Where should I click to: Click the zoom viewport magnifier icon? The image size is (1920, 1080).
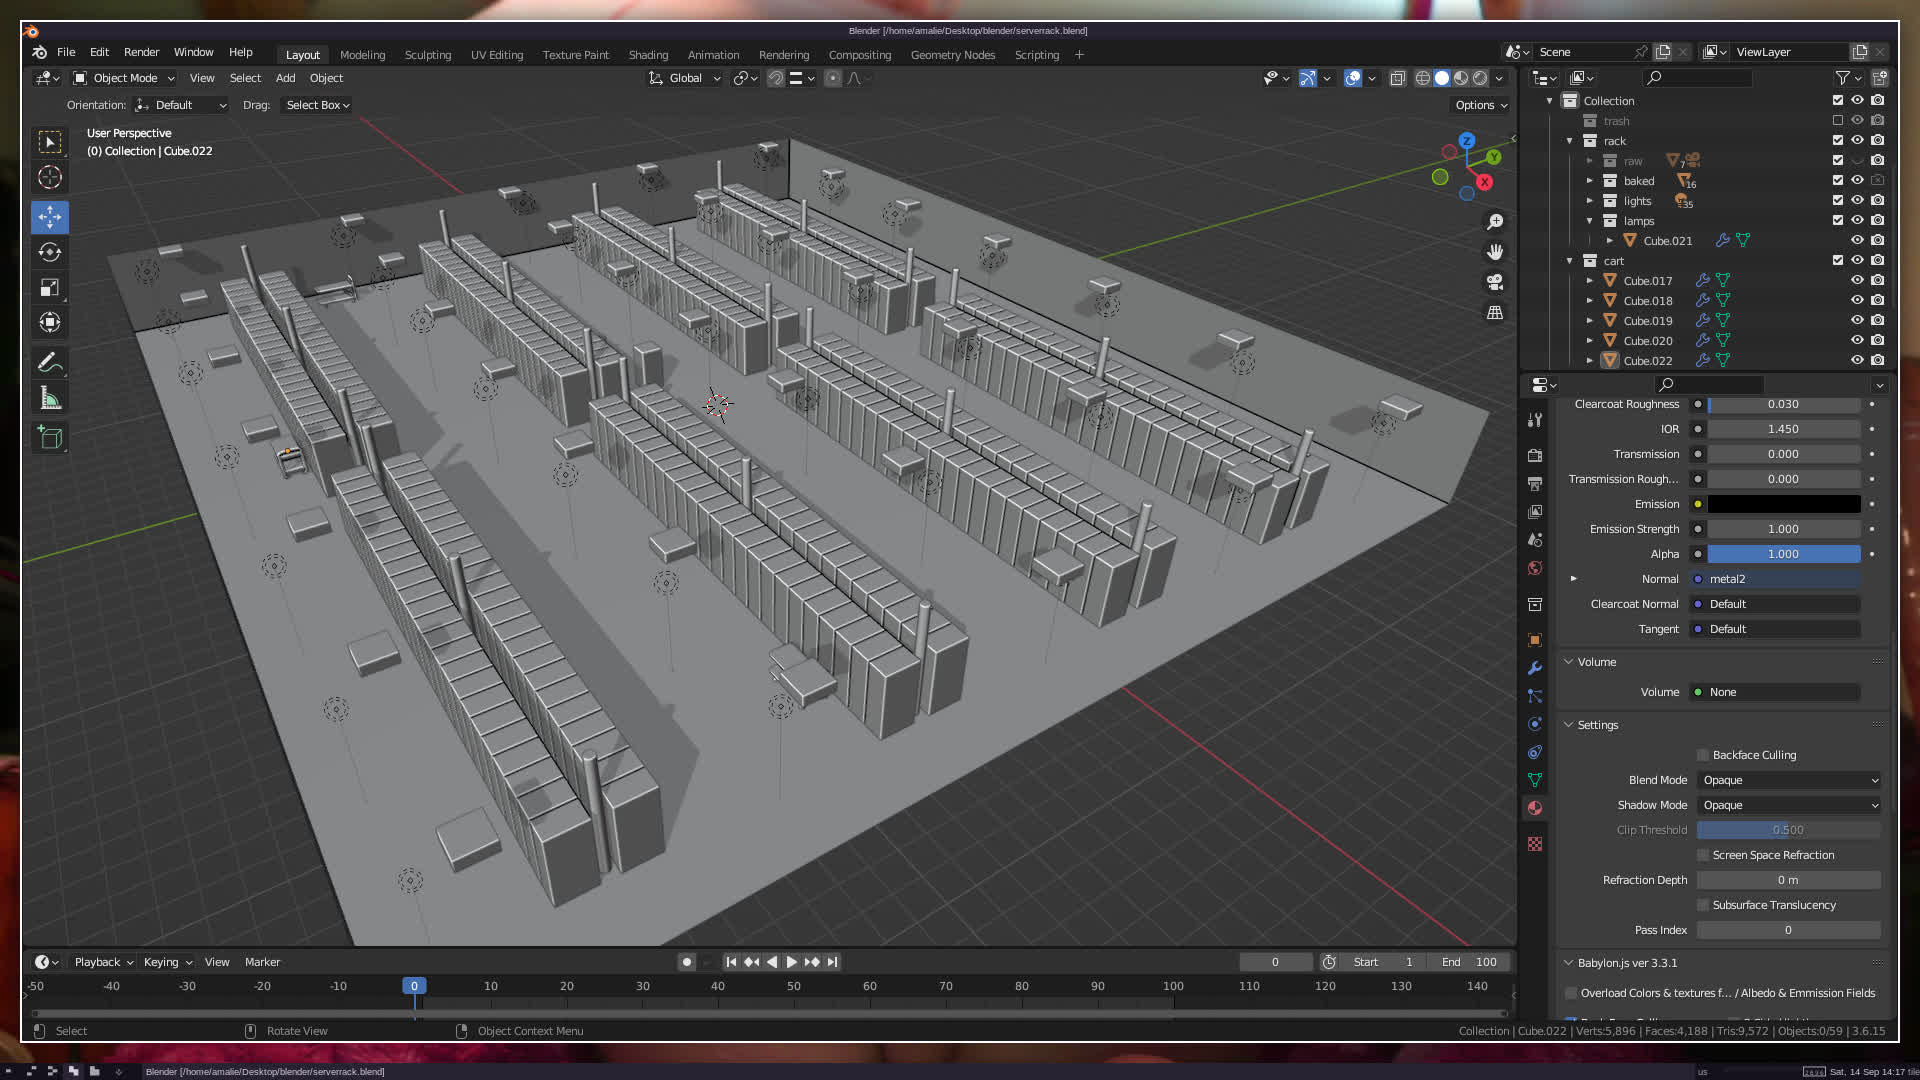[1495, 222]
